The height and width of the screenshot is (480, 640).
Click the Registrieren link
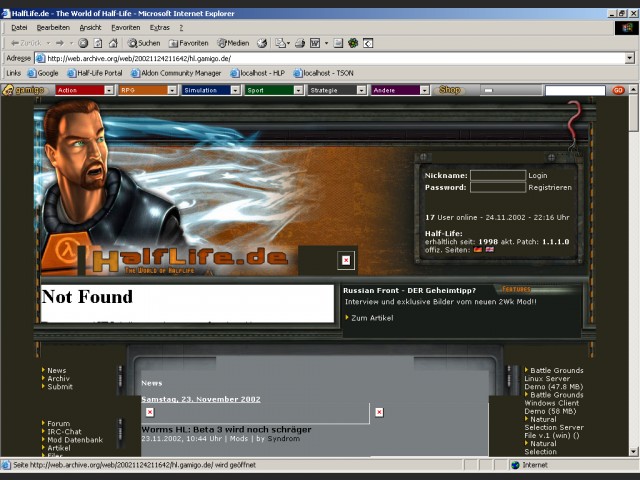[550, 187]
